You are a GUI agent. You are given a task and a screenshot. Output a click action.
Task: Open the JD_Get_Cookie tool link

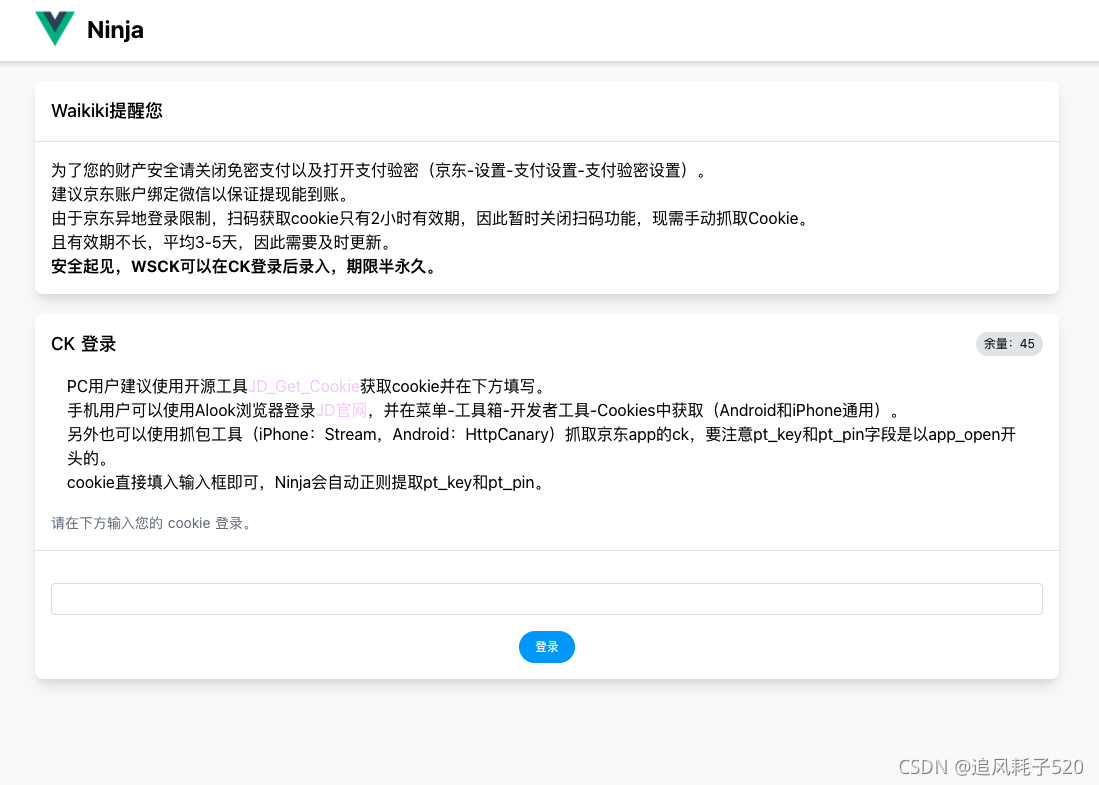click(305, 386)
